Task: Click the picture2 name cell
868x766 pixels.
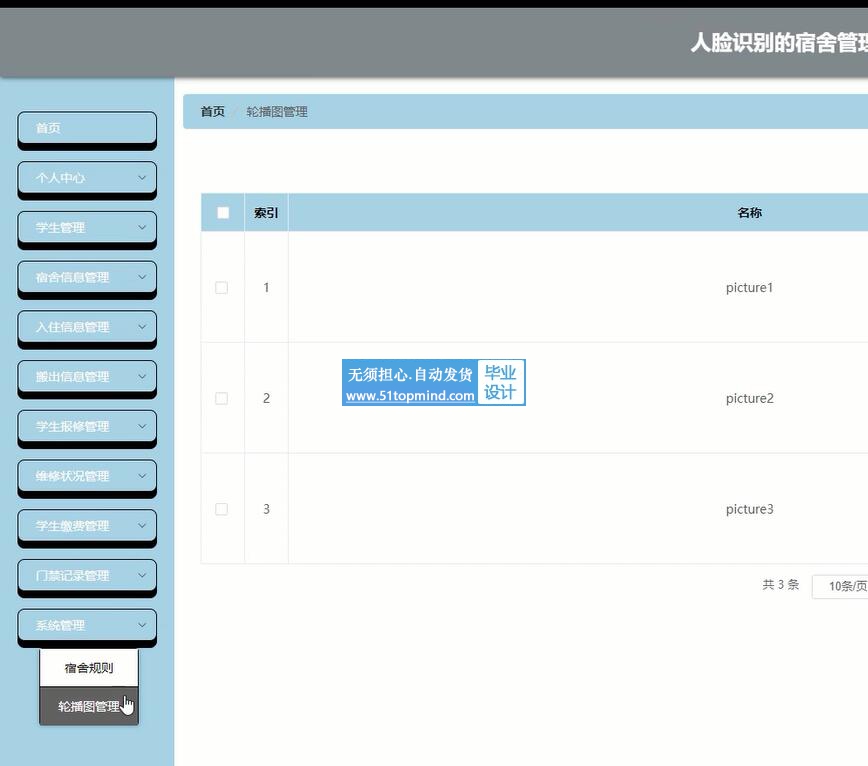Action: tap(750, 398)
